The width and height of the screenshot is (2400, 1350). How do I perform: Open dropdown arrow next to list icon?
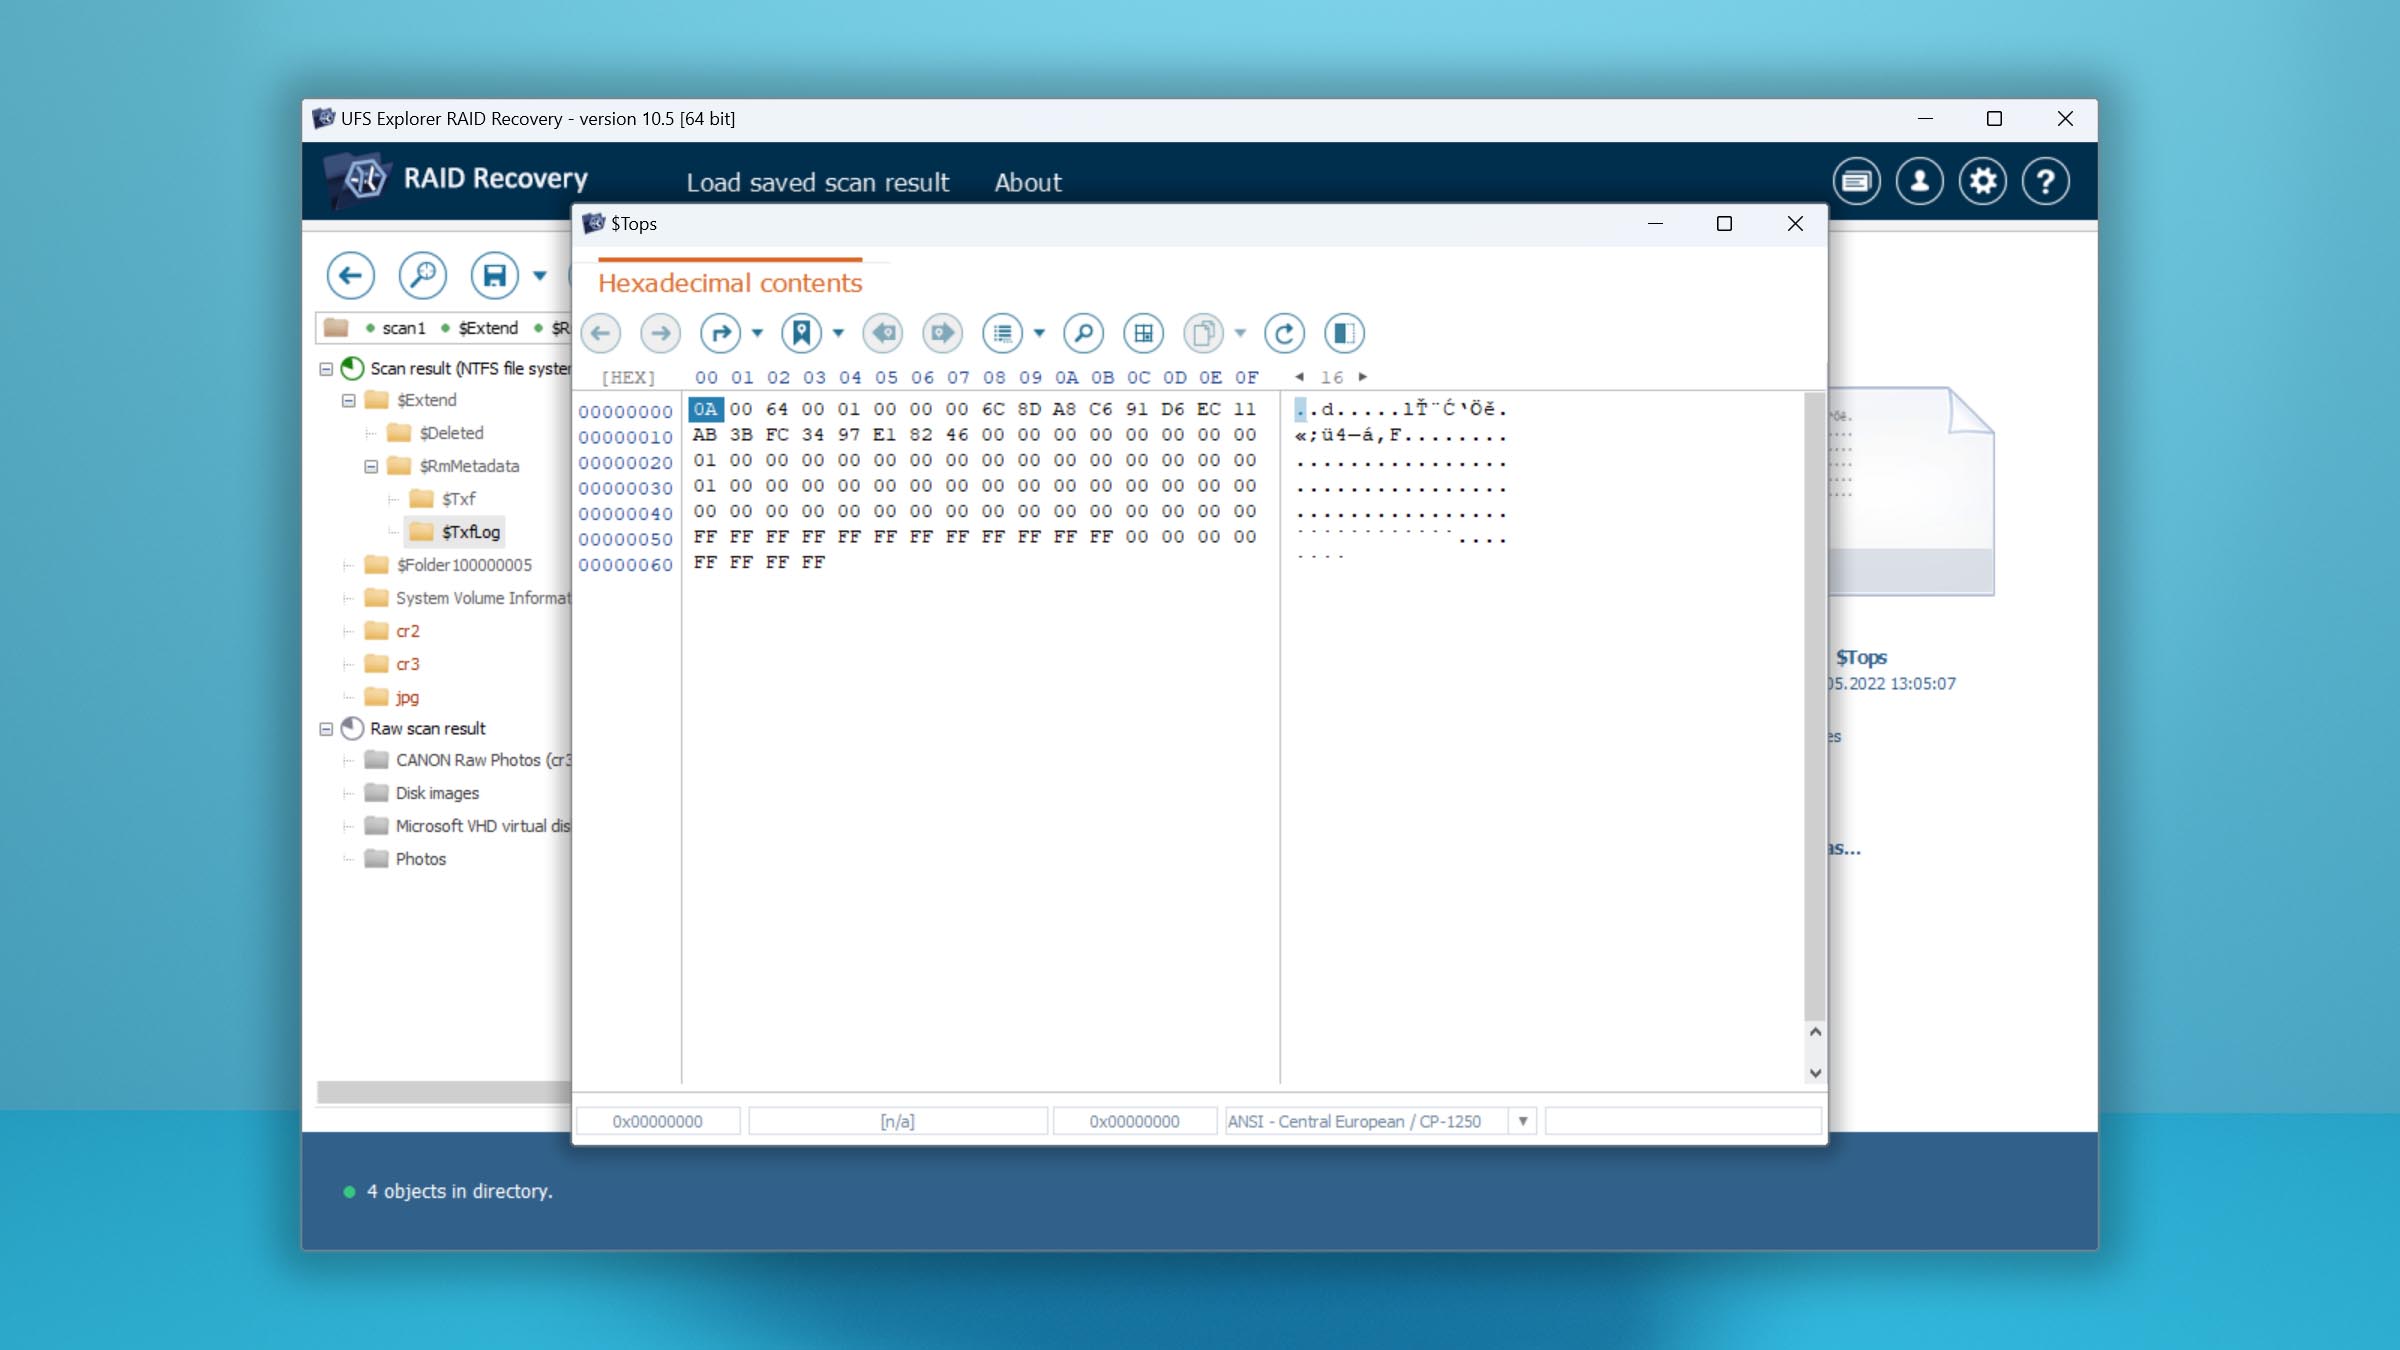pos(1039,333)
